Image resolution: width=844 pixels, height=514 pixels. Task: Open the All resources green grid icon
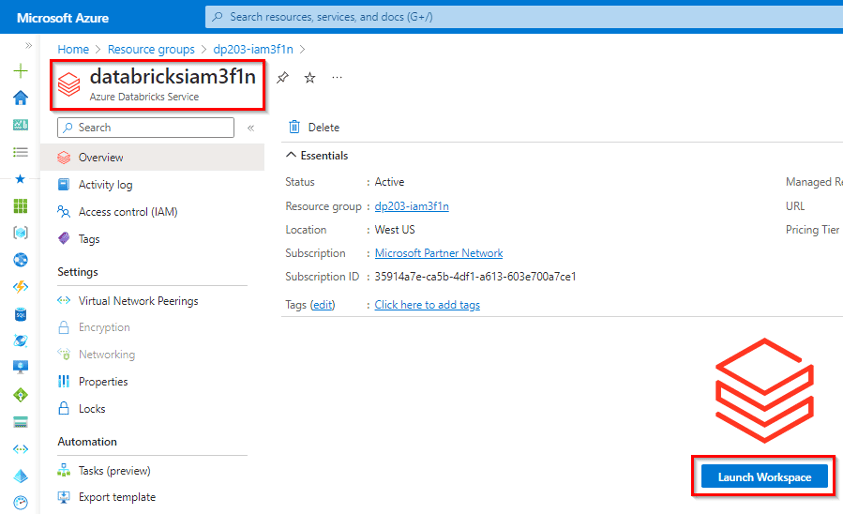(x=20, y=206)
